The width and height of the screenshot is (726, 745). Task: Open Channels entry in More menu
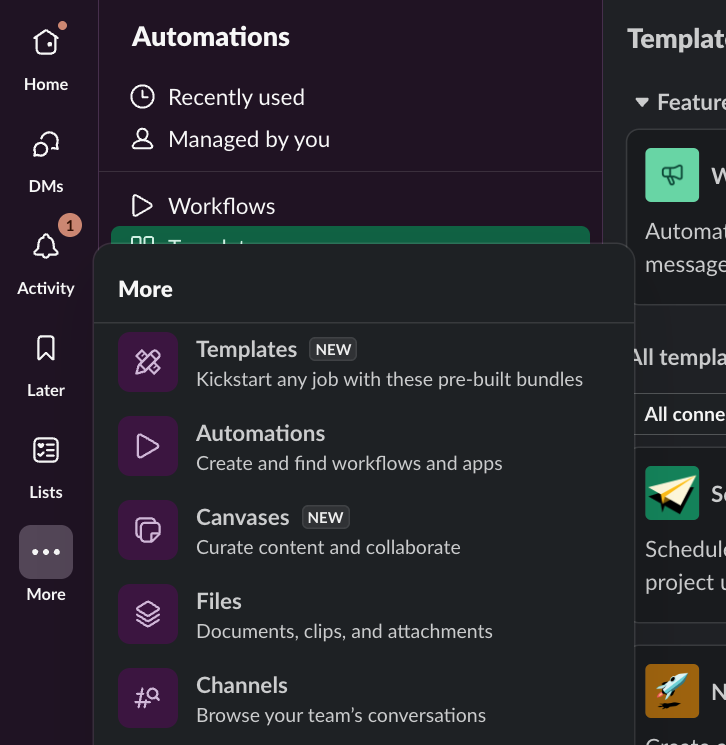[x=364, y=698]
